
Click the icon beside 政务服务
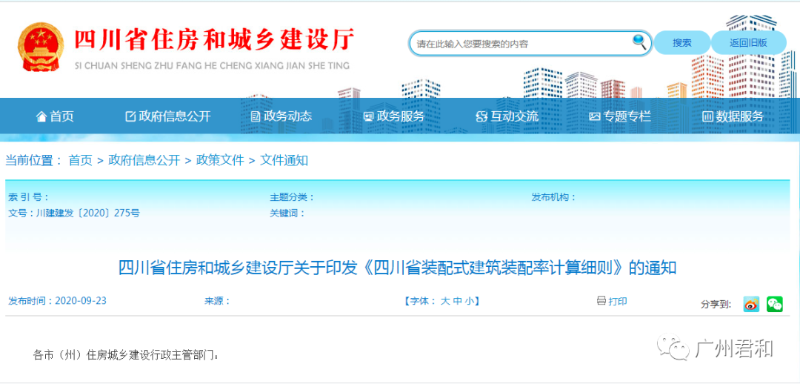368,117
